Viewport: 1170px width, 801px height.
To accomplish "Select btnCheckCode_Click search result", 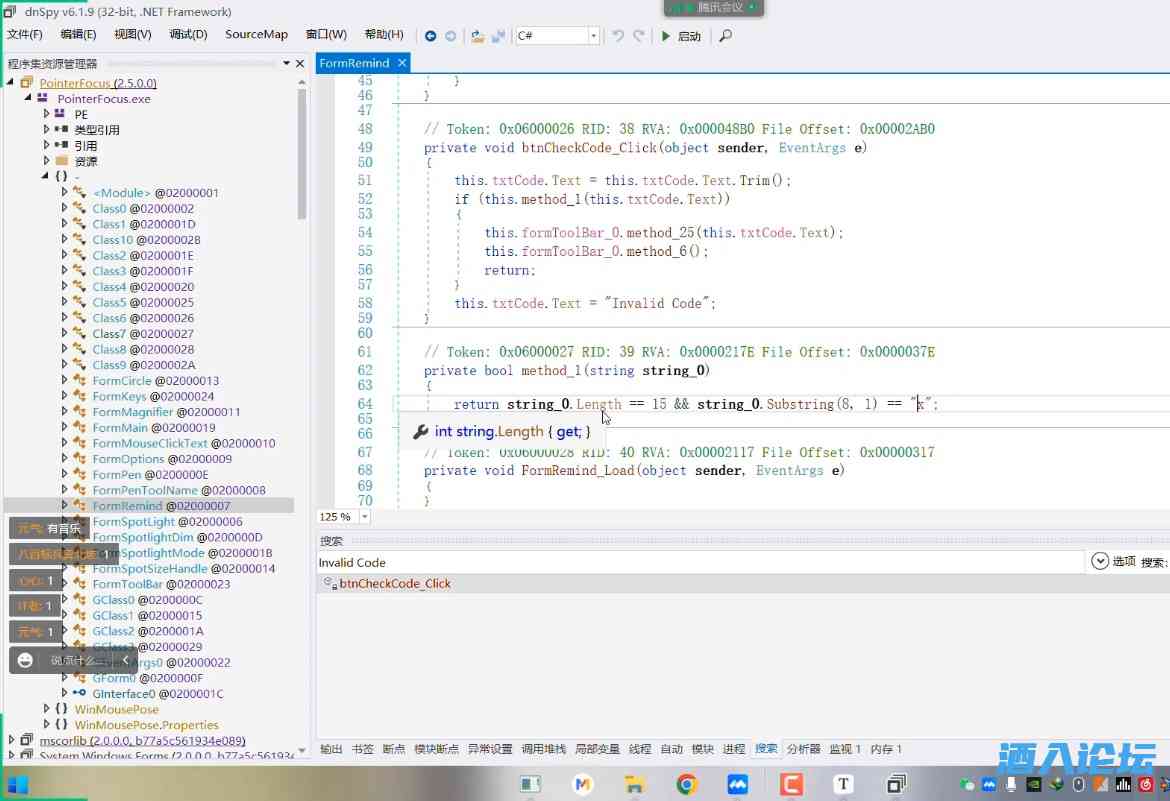I will point(394,584).
